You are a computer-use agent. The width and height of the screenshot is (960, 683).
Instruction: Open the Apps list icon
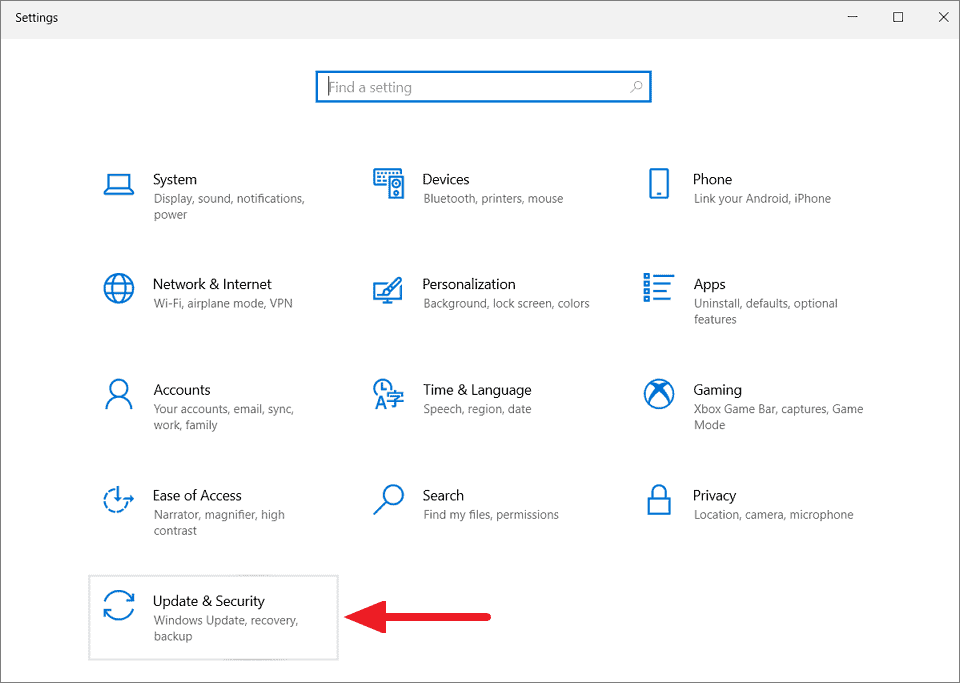(659, 288)
